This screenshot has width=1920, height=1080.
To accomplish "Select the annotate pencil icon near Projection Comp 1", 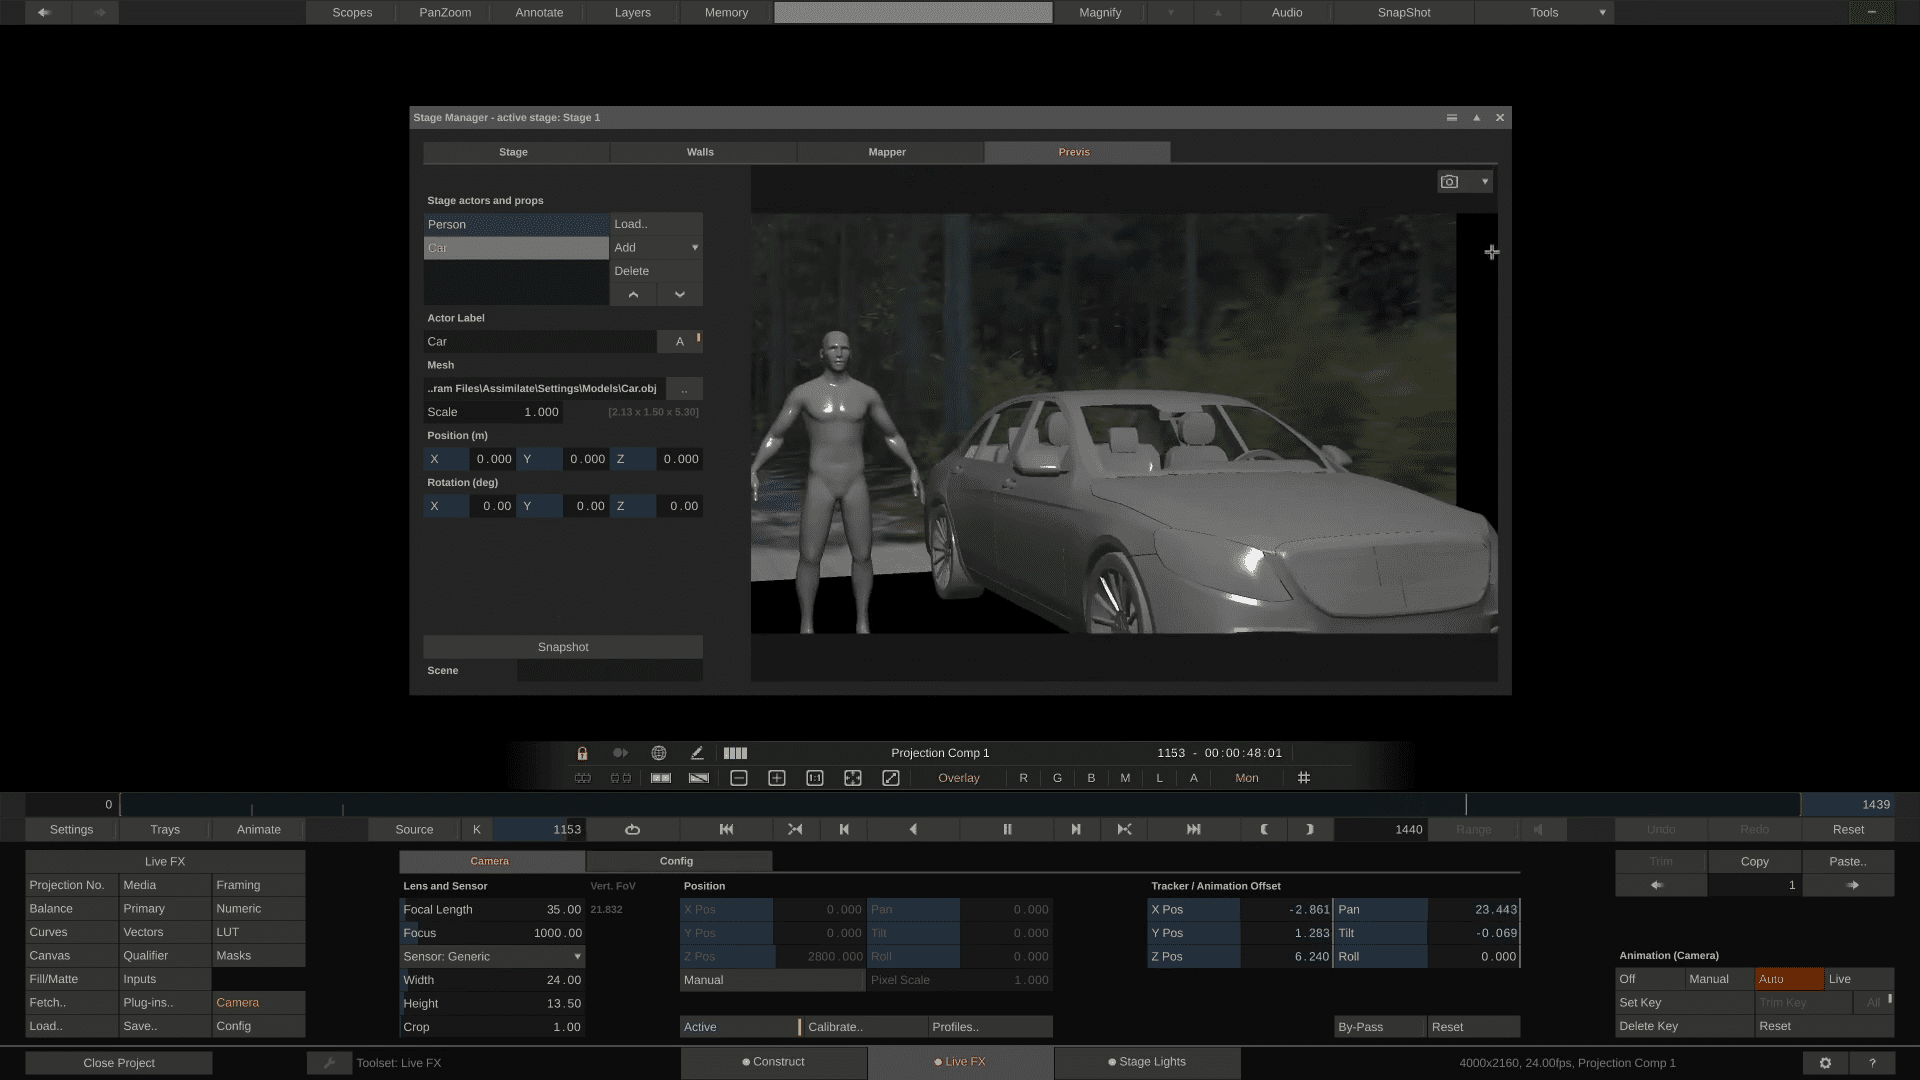I will click(x=697, y=753).
